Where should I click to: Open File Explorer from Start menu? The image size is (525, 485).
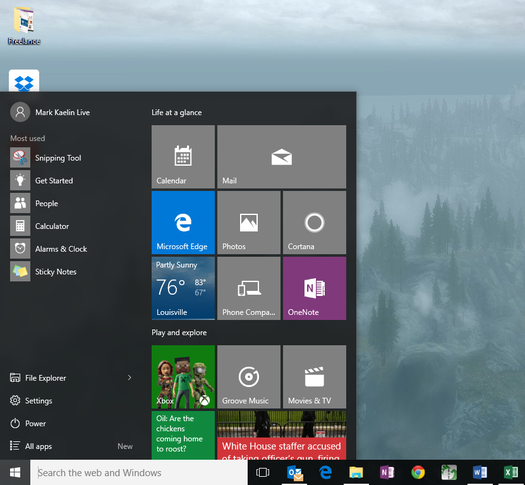(38, 378)
